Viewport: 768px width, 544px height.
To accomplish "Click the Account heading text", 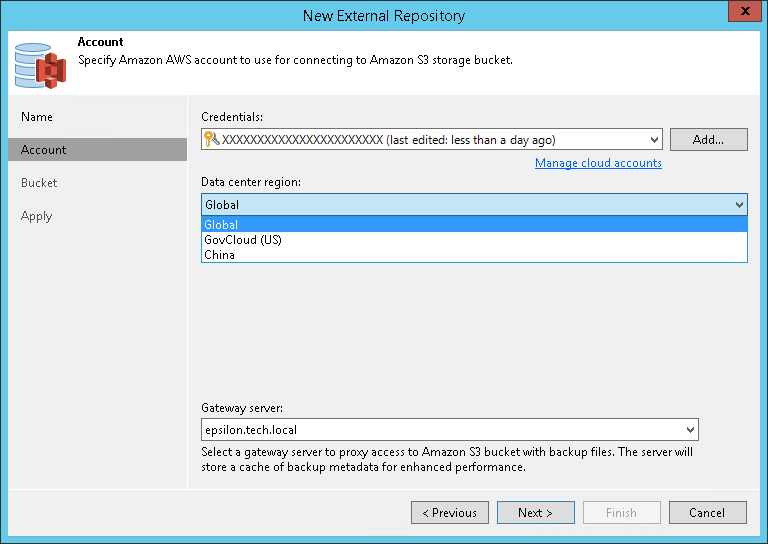I will coord(100,42).
